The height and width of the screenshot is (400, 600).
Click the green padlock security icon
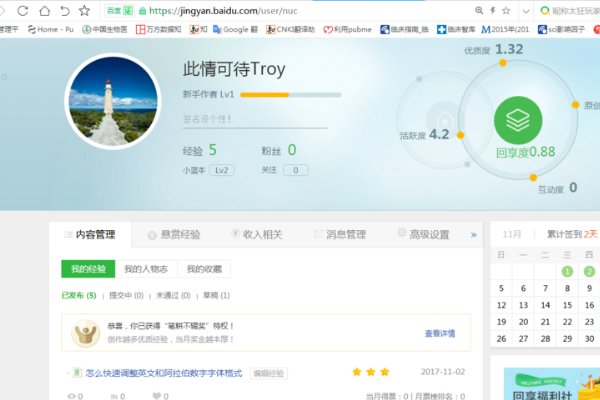pyautogui.click(x=142, y=11)
